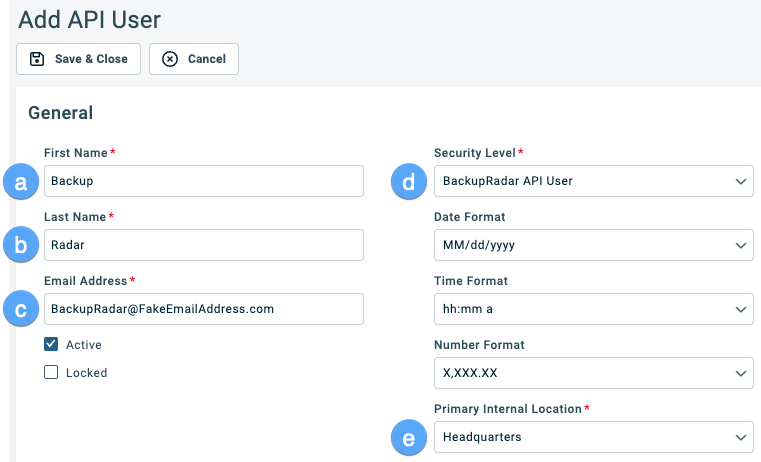Click the 'Date Format' field label

[x=469, y=217]
